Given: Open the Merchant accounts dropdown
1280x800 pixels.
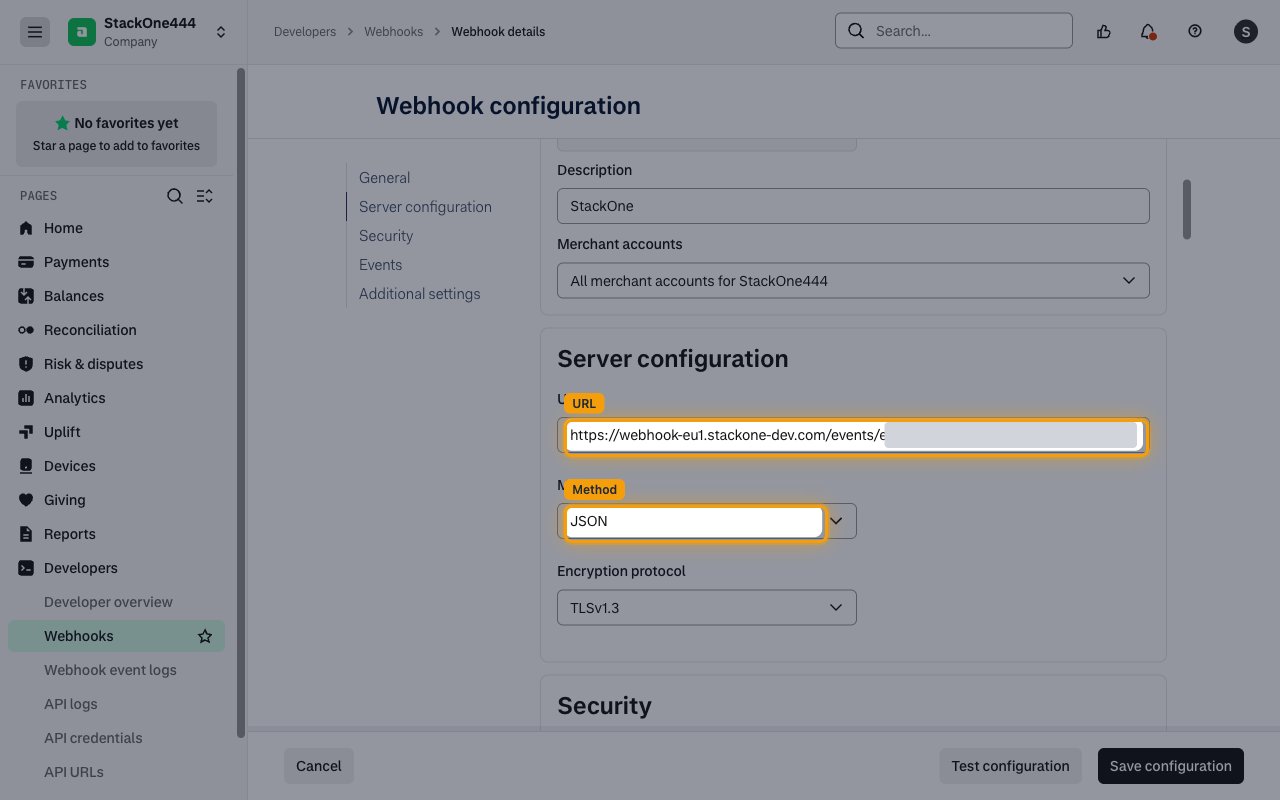Looking at the screenshot, I should pyautogui.click(x=853, y=281).
